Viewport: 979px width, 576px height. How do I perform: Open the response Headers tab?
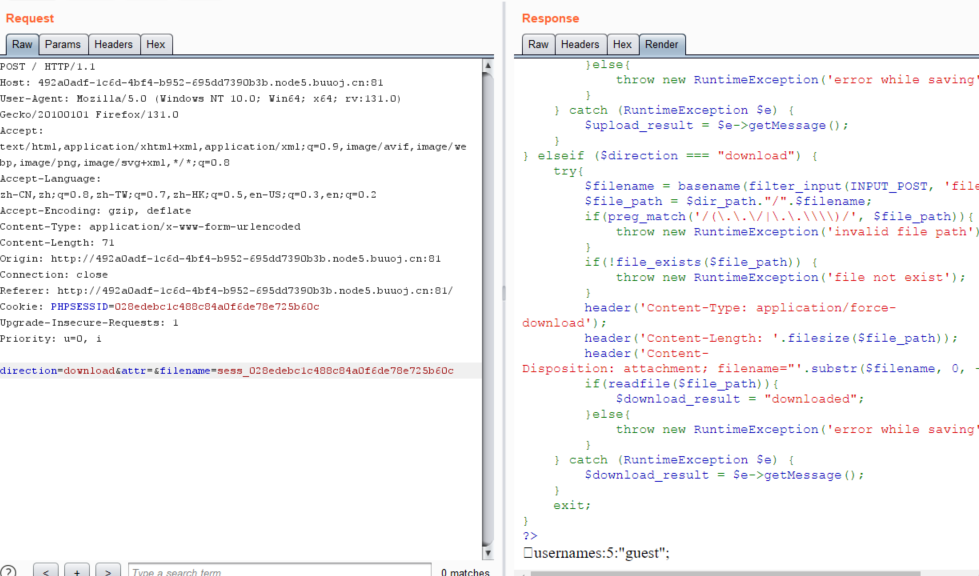click(x=580, y=44)
